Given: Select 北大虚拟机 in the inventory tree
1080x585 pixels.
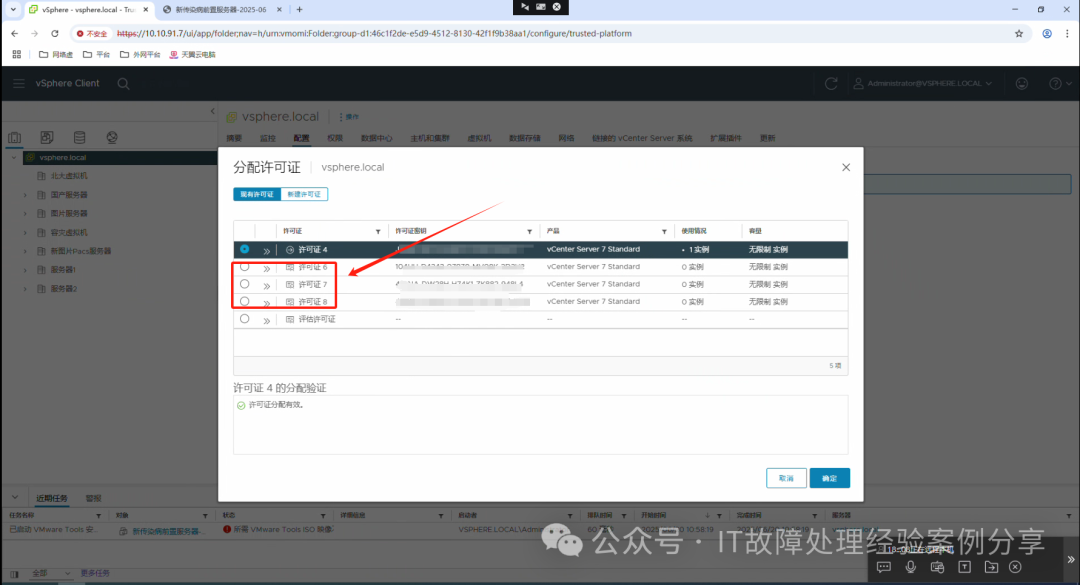Looking at the screenshot, I should (x=69, y=176).
